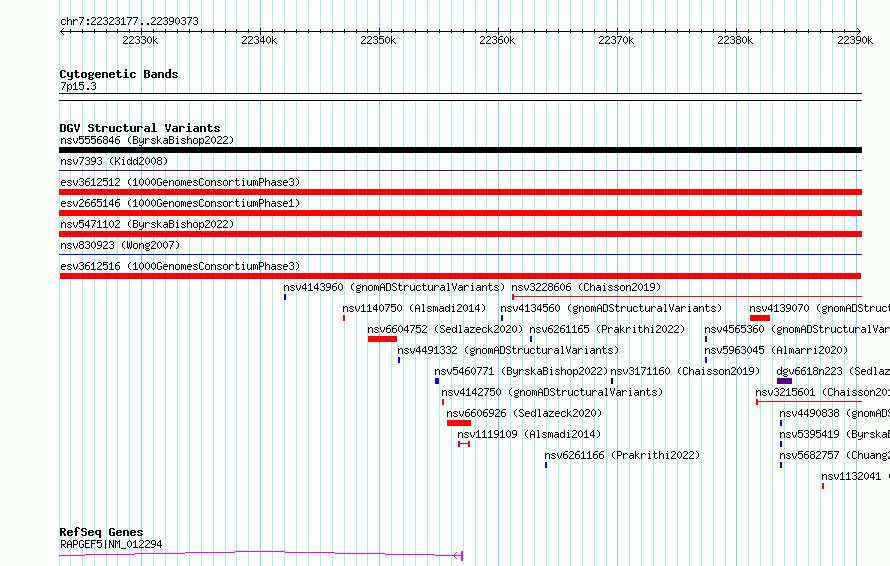The width and height of the screenshot is (890, 566).
Task: Click the nsv5556846 black variant bar
Action: point(460,150)
